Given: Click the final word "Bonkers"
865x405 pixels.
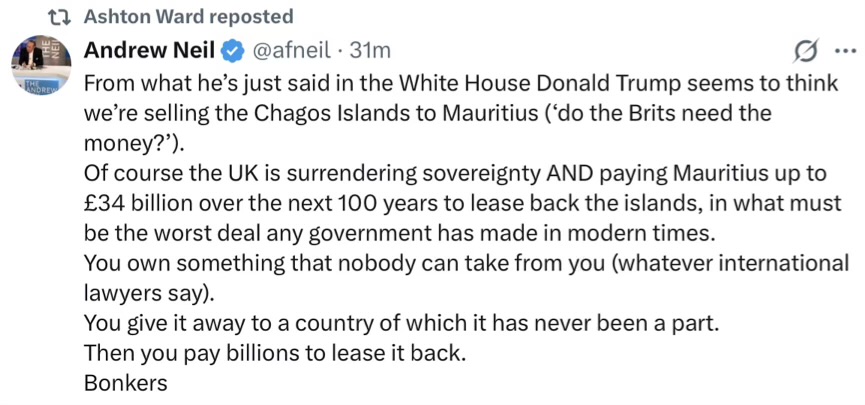Looking at the screenshot, I should pyautogui.click(x=125, y=383).
